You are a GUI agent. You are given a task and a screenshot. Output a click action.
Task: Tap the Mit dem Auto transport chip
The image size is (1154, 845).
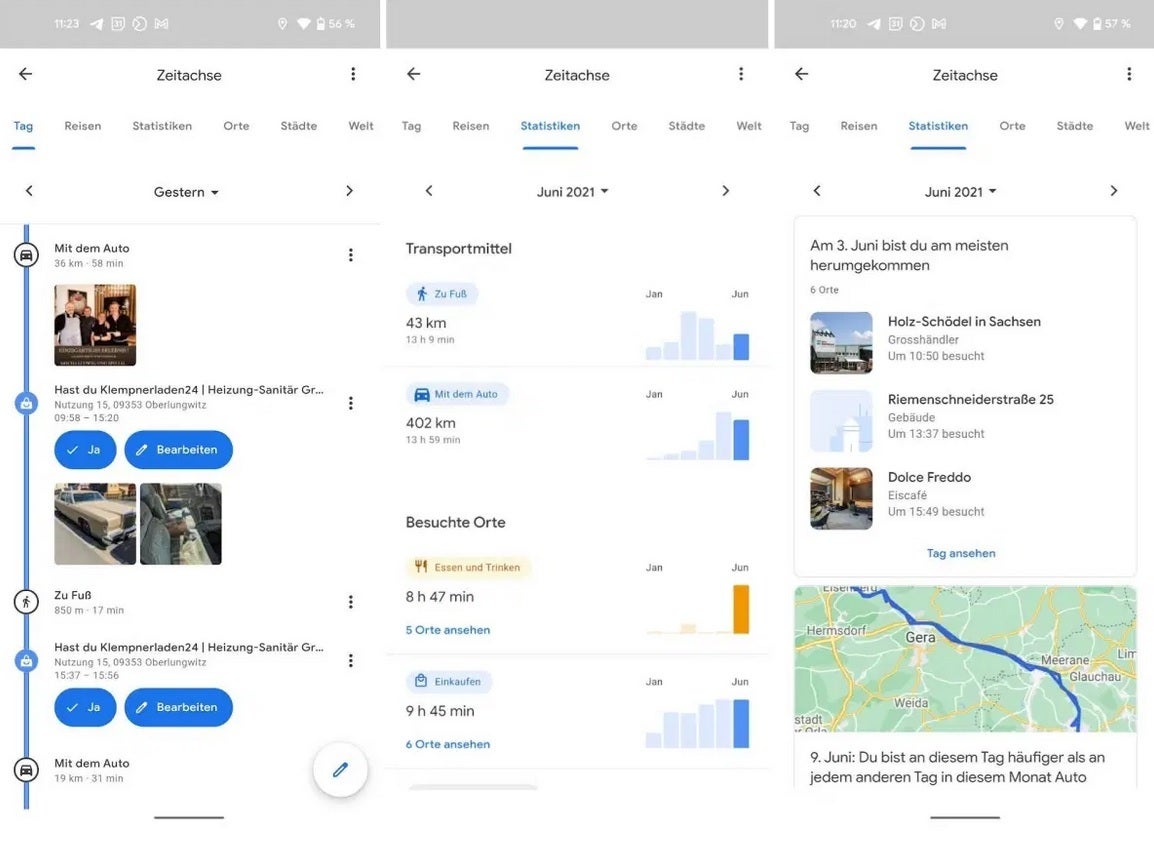coord(457,394)
